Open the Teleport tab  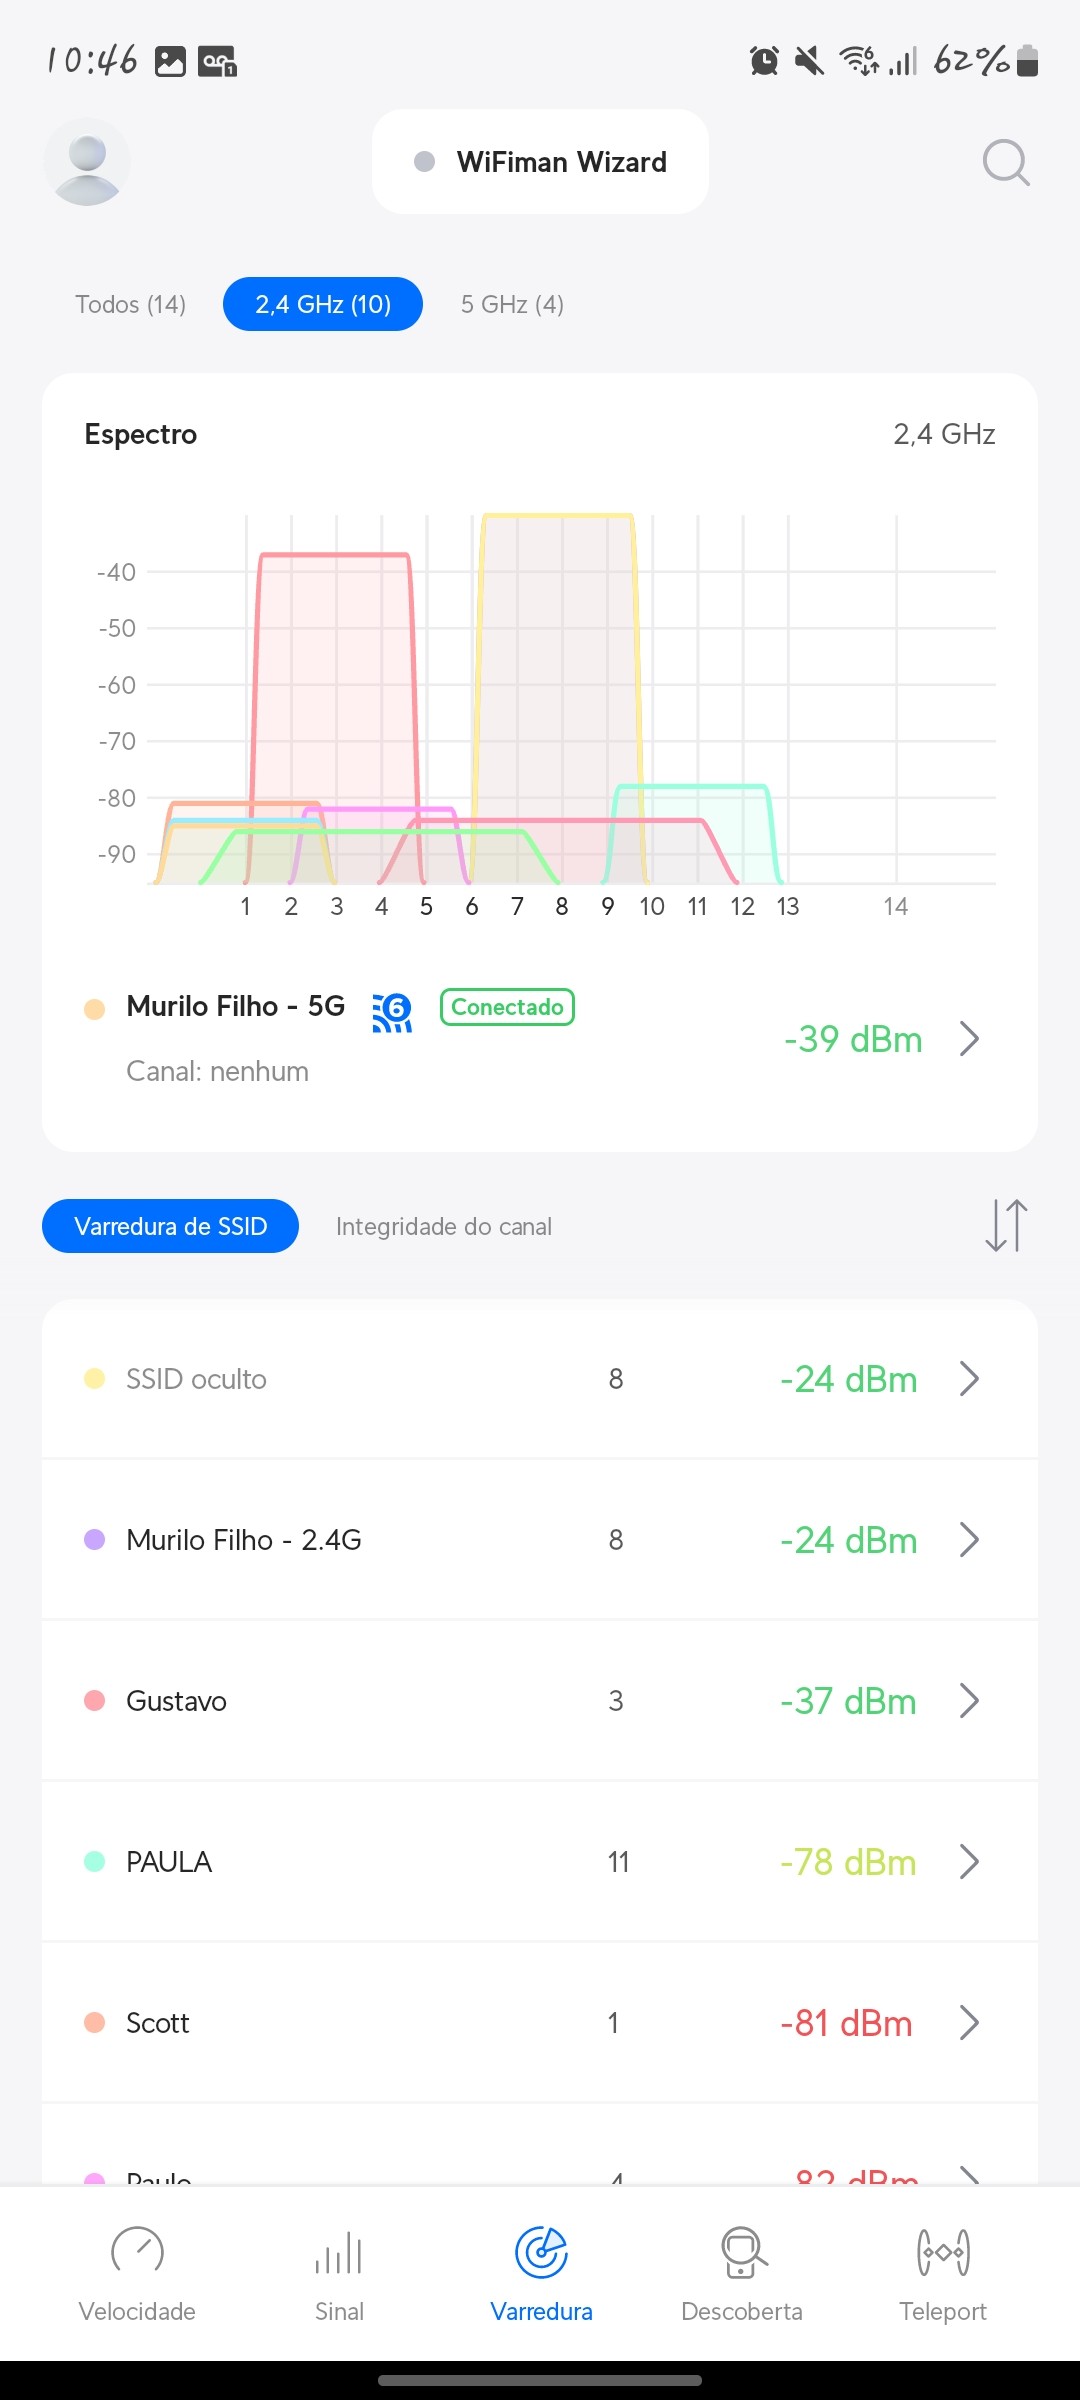(x=942, y=2272)
